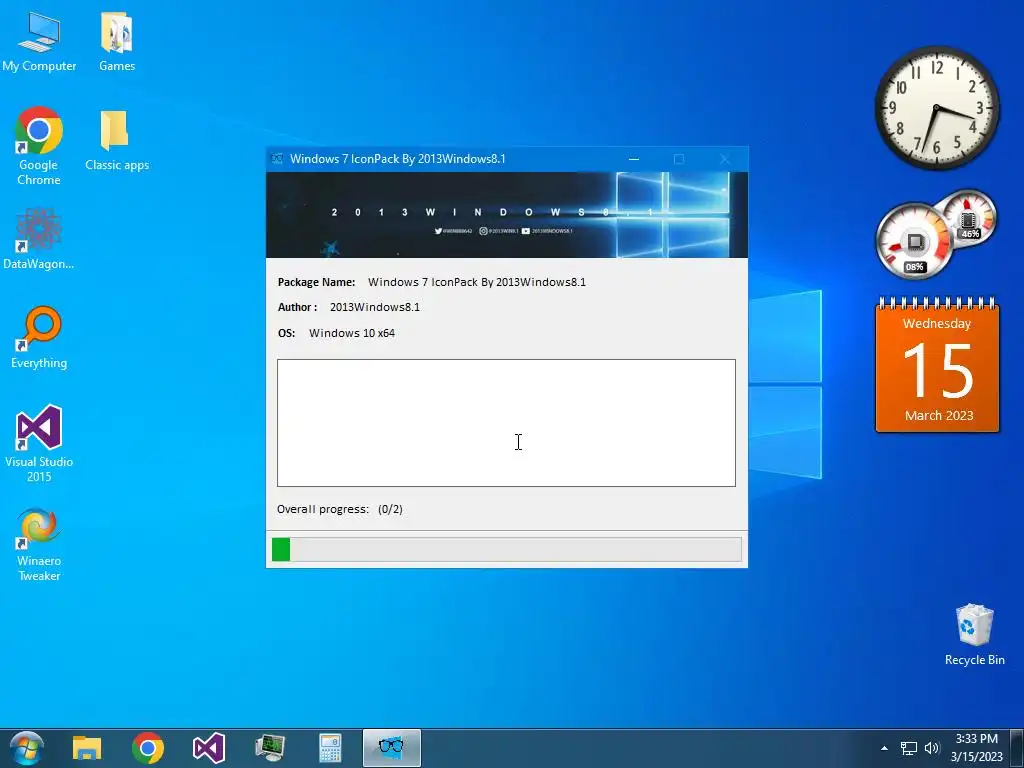The height and width of the screenshot is (768, 1024).
Task: Click the Package Name label text
Action: click(x=316, y=282)
